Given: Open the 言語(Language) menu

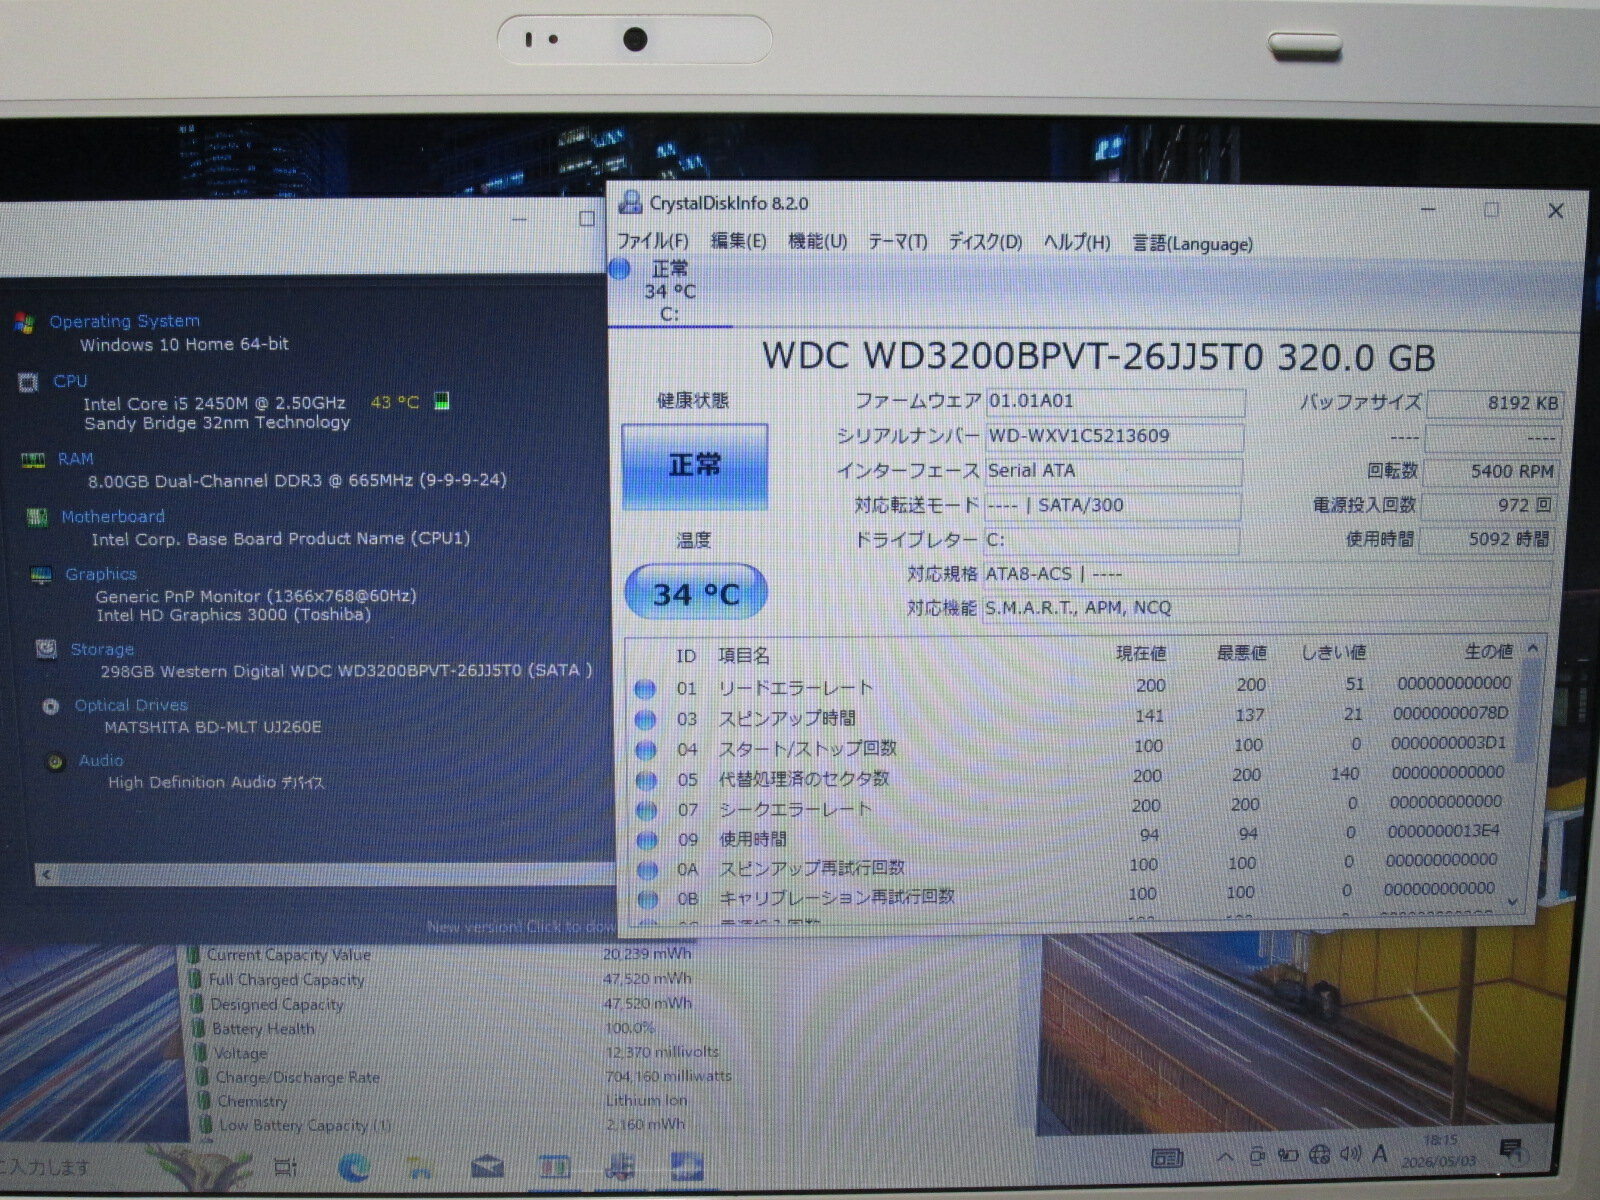Looking at the screenshot, I should tap(1192, 244).
